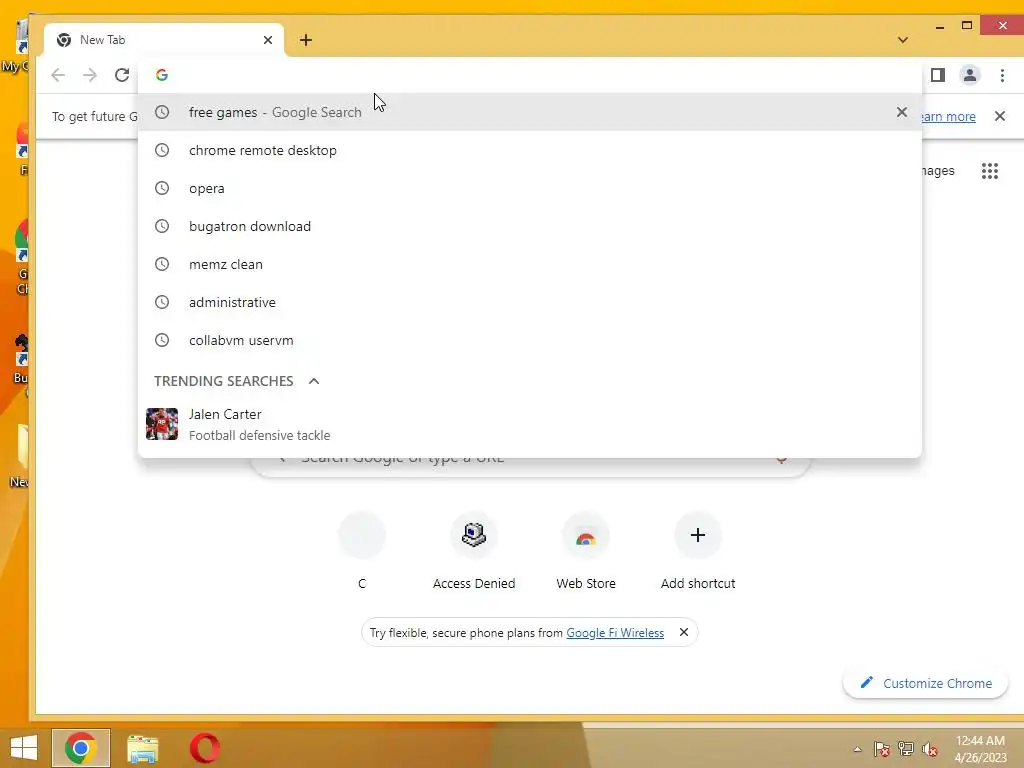The image size is (1024, 768).
Task: Click the history icon beside administrative
Action: coord(162,302)
